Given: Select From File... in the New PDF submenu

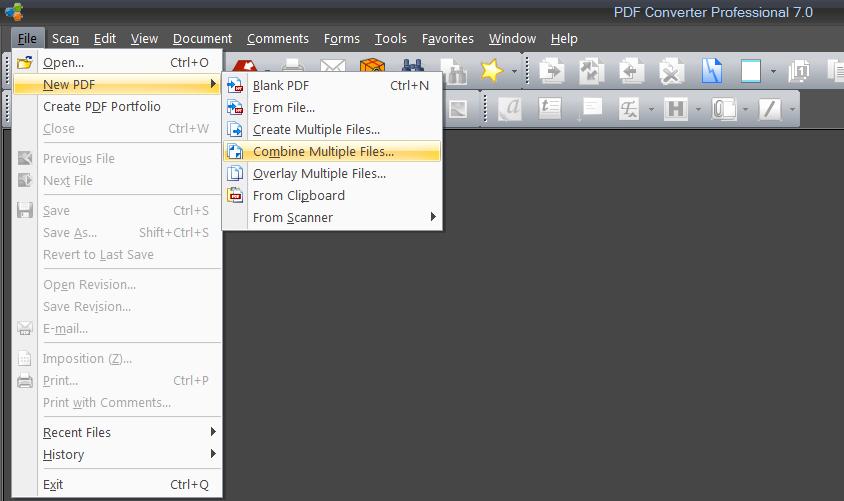Looking at the screenshot, I should 332,108.
